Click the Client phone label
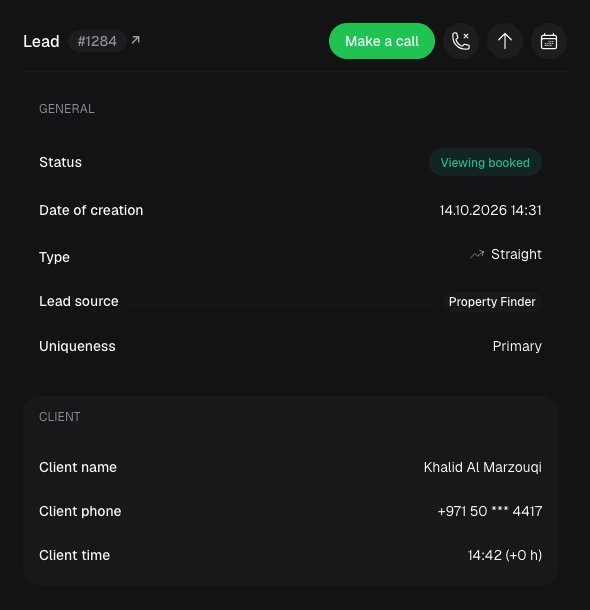The image size is (590, 610). (80, 511)
